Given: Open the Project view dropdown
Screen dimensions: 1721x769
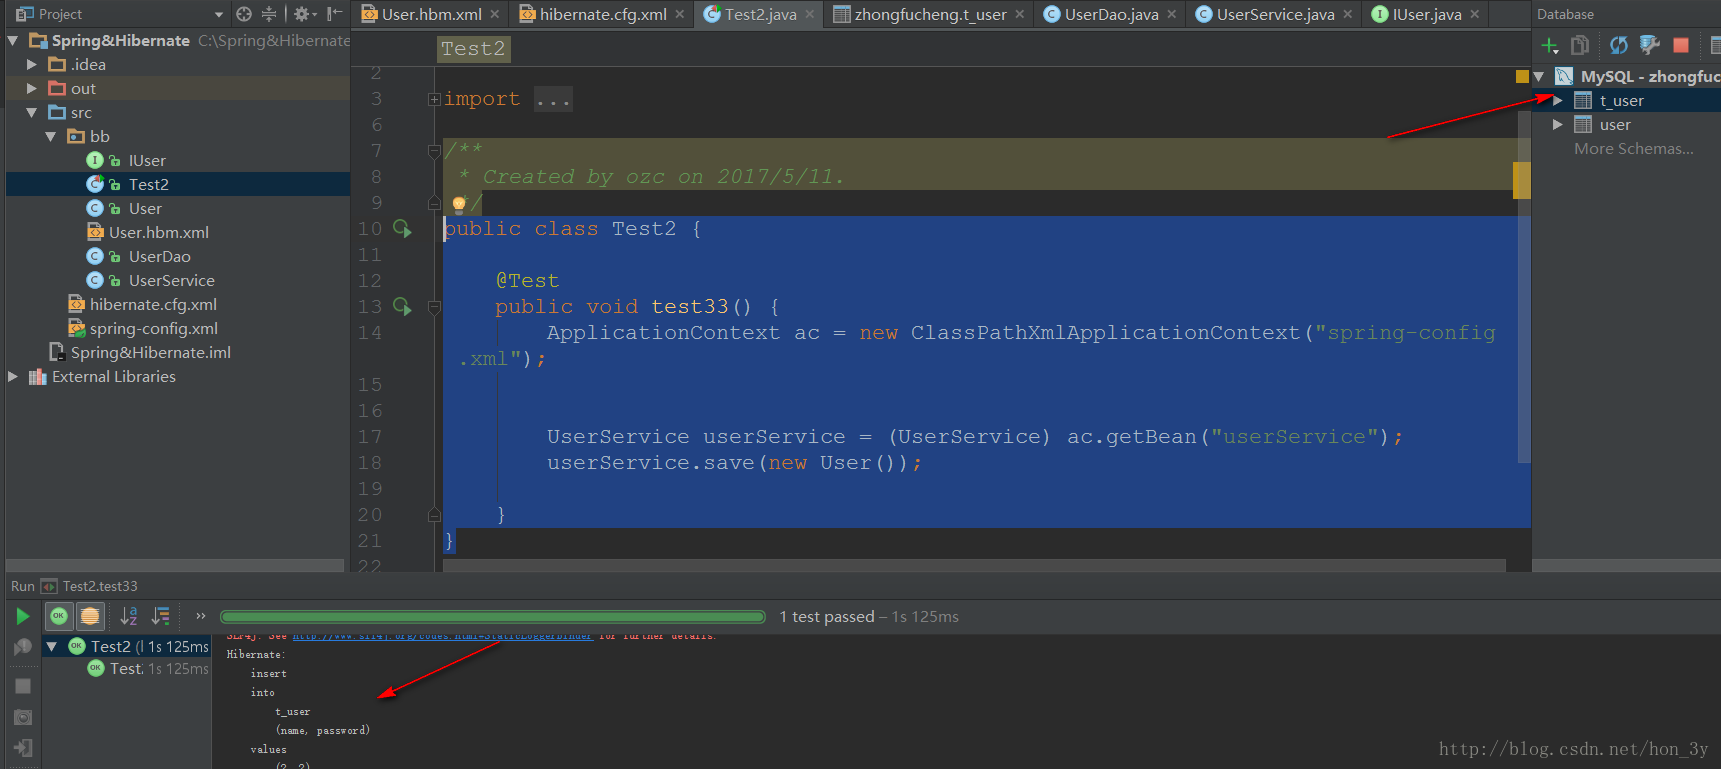Looking at the screenshot, I should click(219, 14).
